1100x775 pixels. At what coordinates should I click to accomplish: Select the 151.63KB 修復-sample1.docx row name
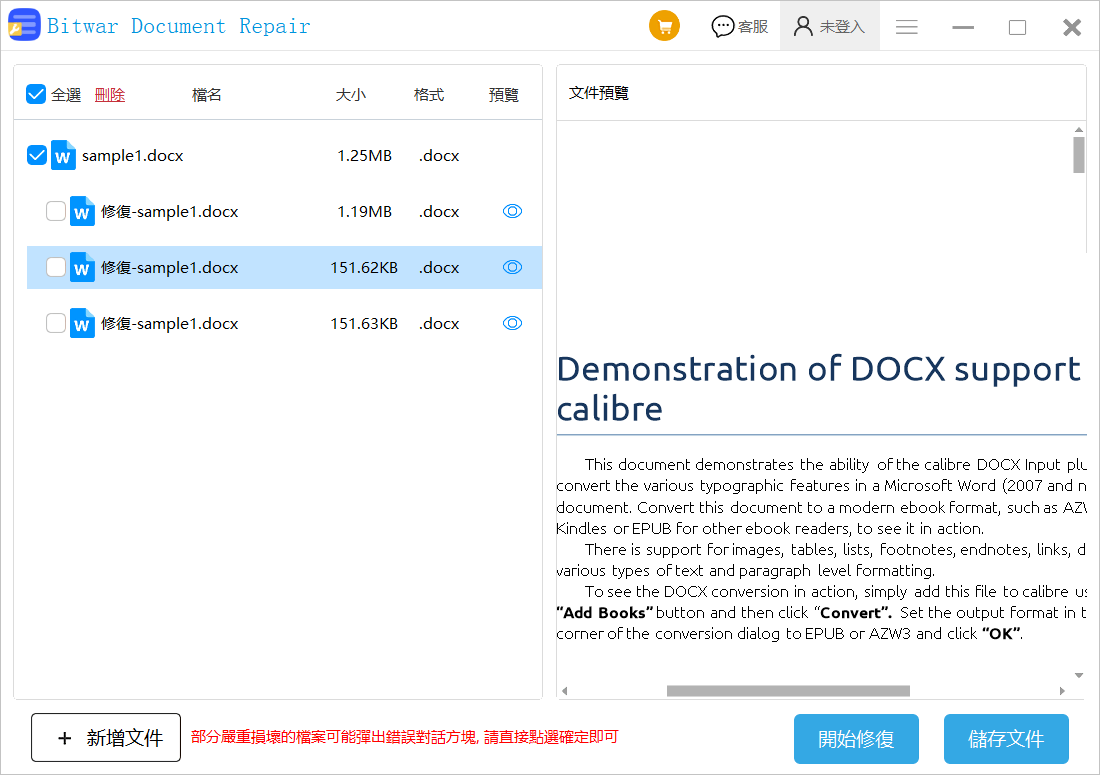tap(170, 323)
